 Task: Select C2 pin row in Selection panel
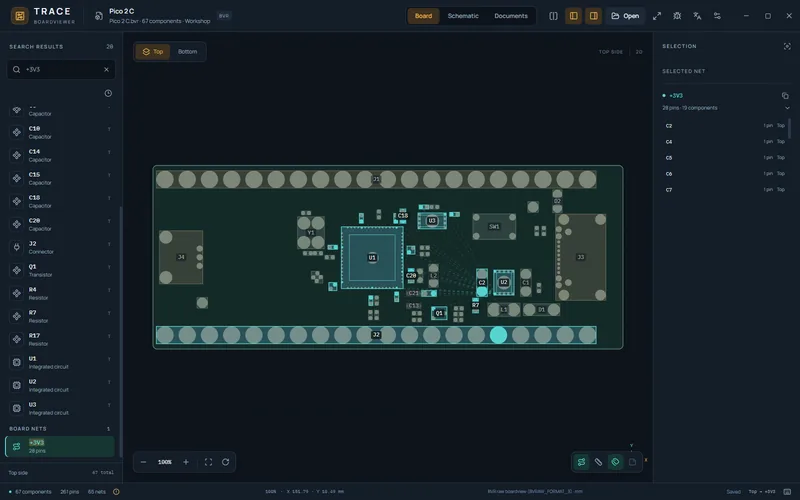724,126
